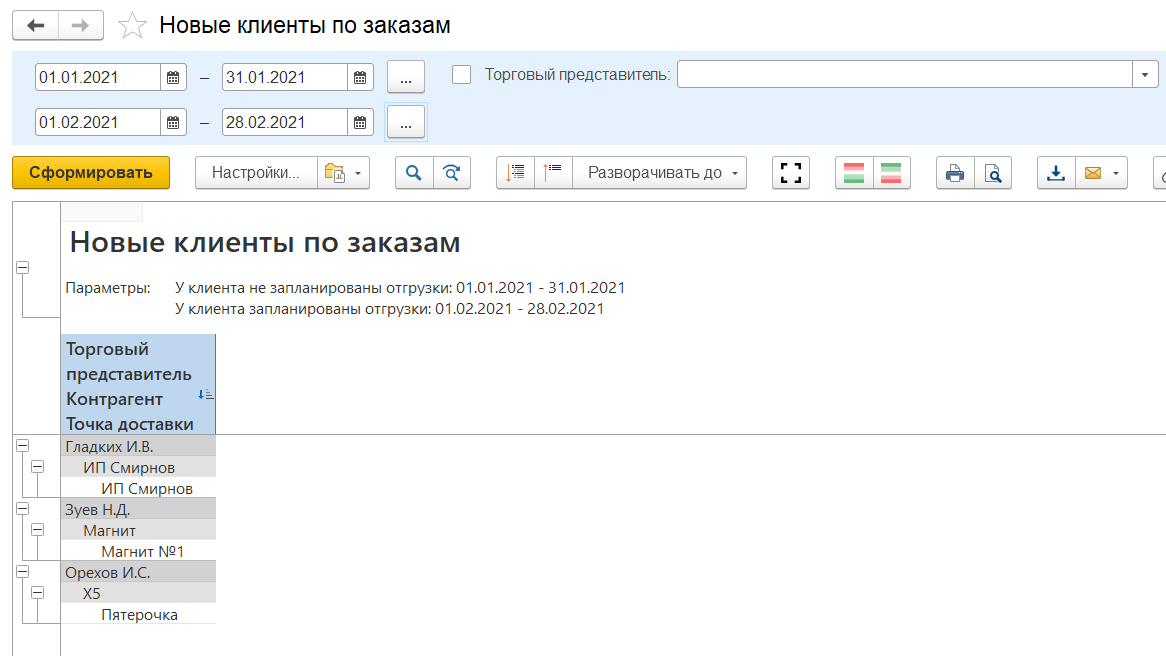Click the red-over-green color highlighting icon

click(x=854, y=173)
